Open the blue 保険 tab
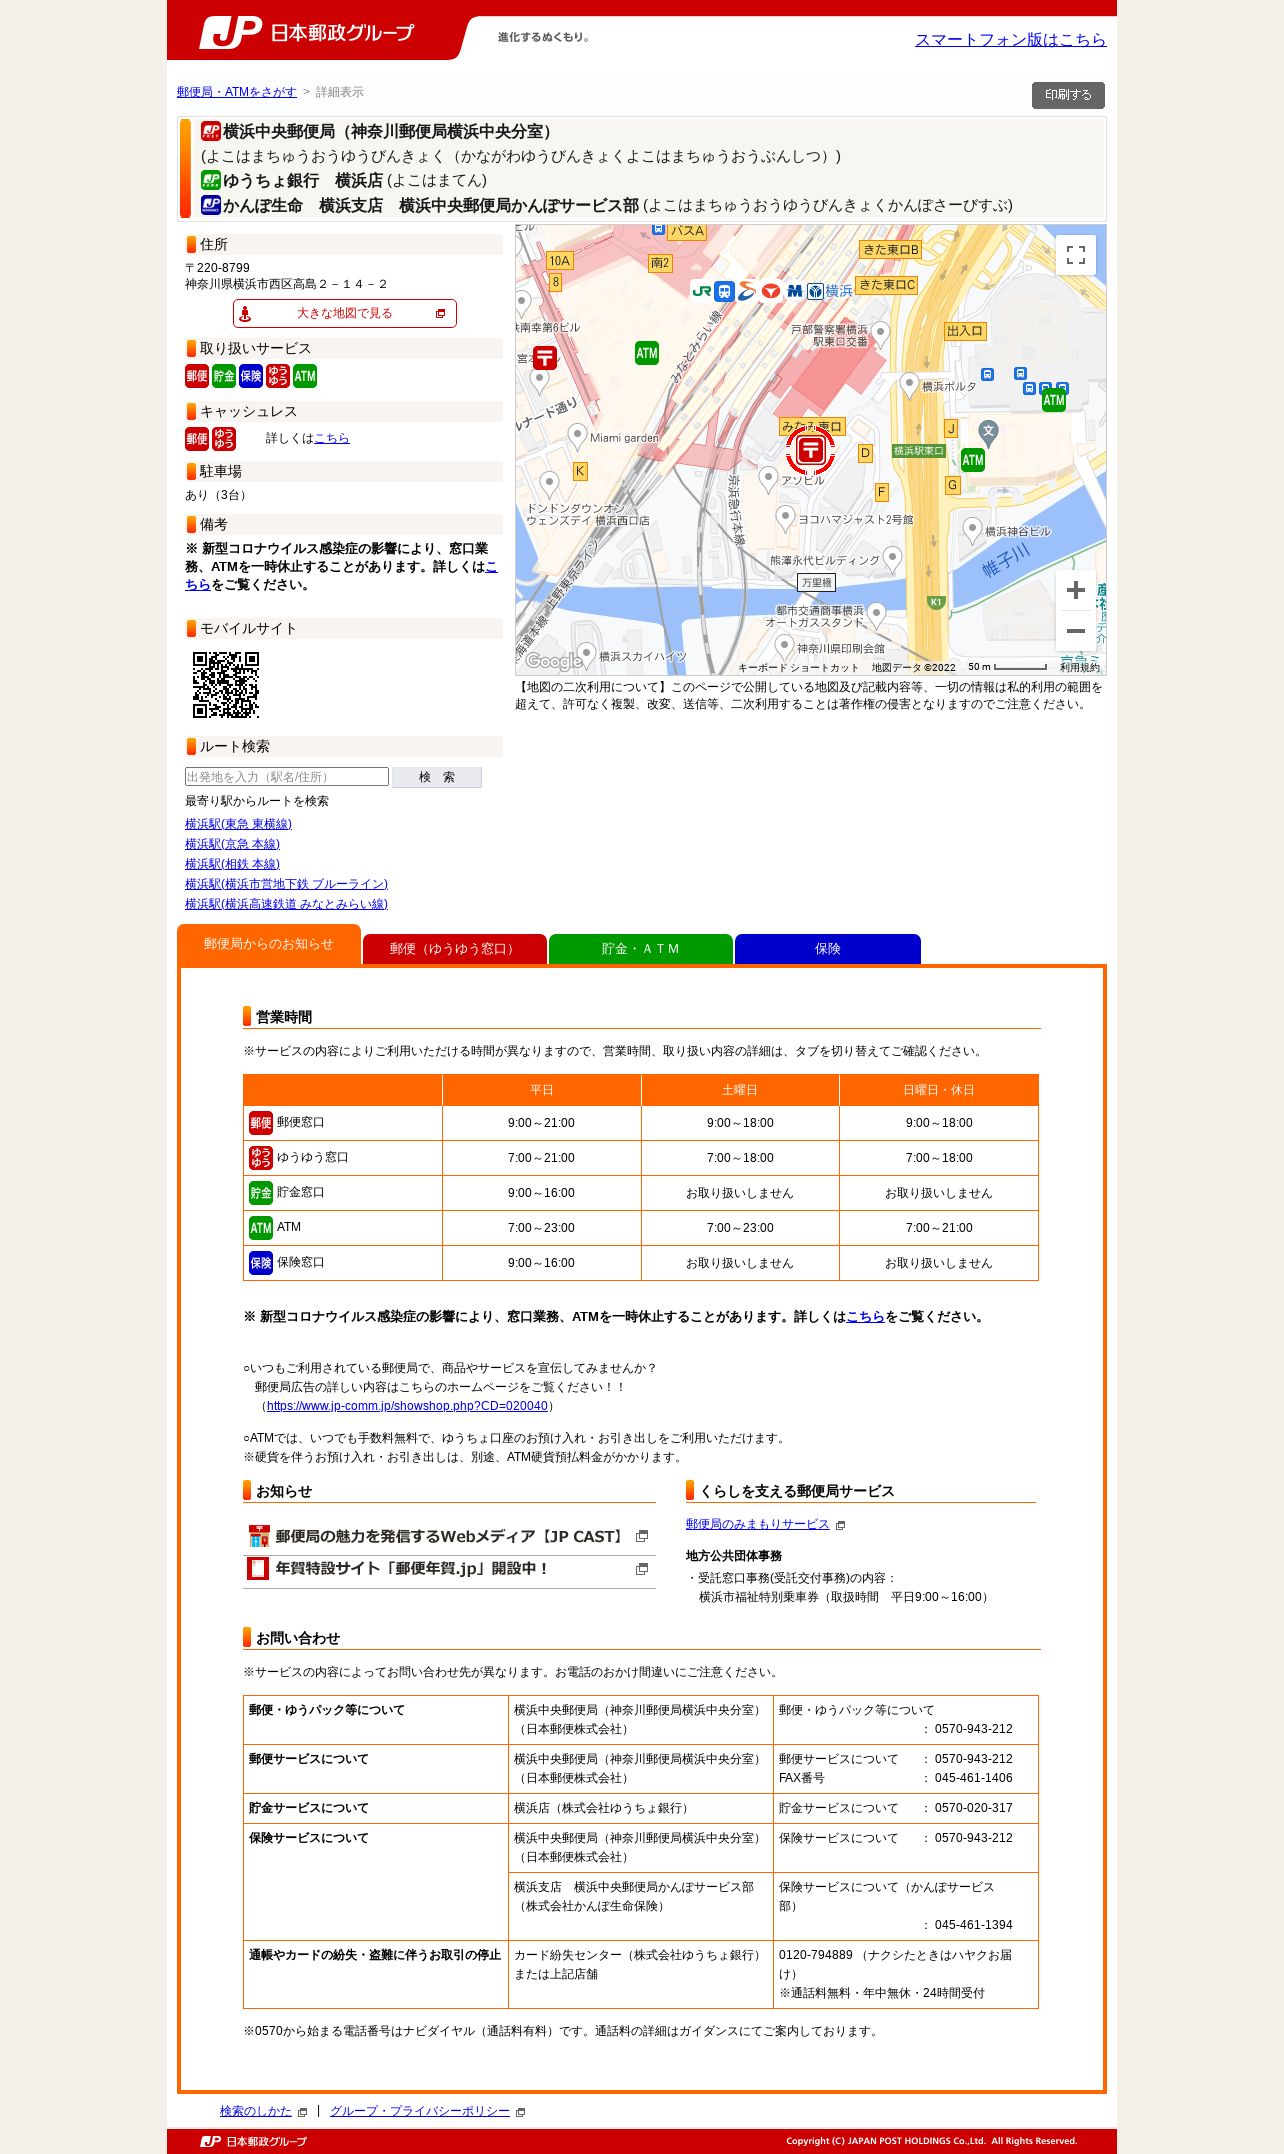The width and height of the screenshot is (1284, 2154). (x=828, y=949)
